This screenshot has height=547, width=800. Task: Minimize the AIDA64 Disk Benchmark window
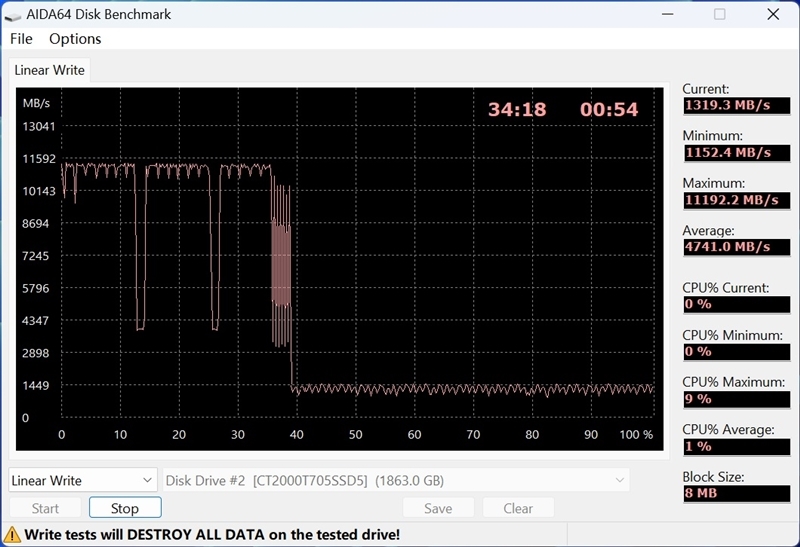tap(667, 14)
